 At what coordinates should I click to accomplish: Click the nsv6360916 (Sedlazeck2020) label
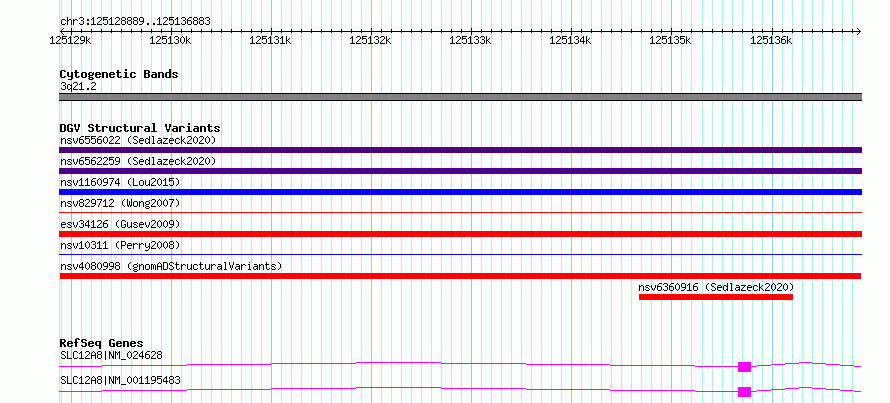pyautogui.click(x=716, y=287)
